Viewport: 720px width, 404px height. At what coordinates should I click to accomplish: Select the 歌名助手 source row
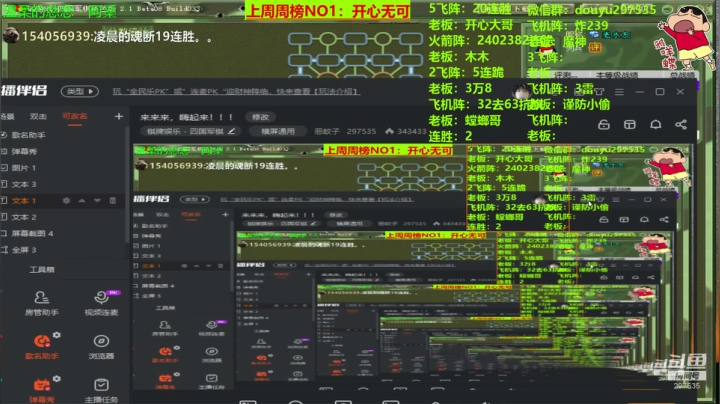[63, 135]
